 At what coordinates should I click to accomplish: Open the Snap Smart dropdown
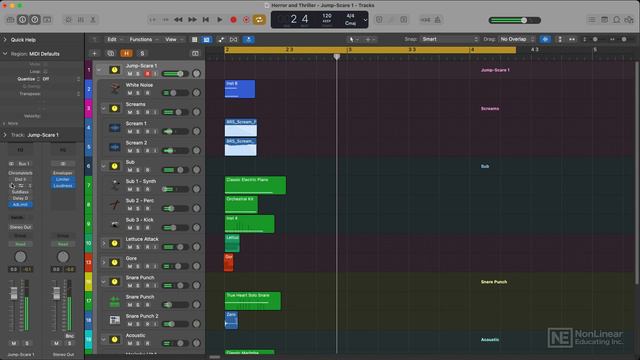449,39
